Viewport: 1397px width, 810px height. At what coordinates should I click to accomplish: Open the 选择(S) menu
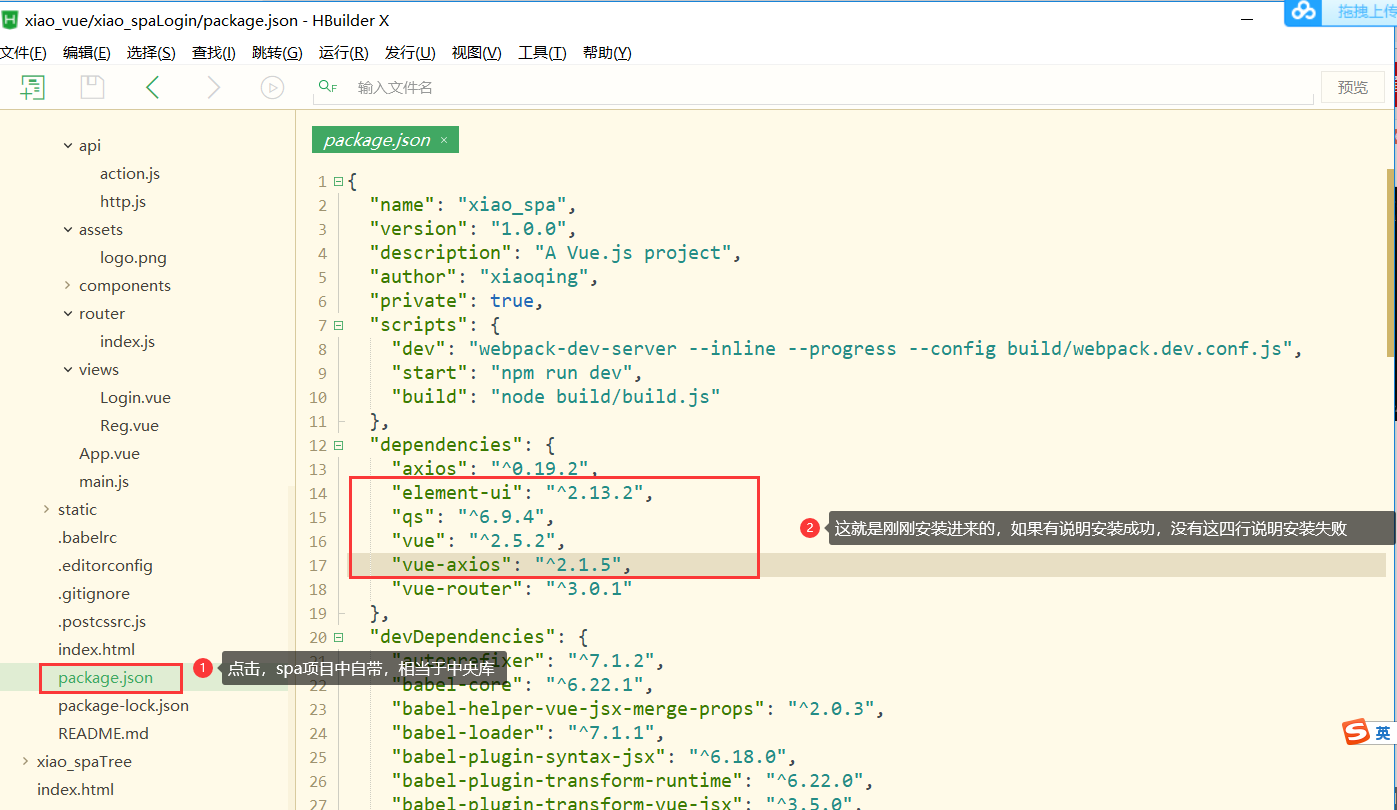[151, 53]
